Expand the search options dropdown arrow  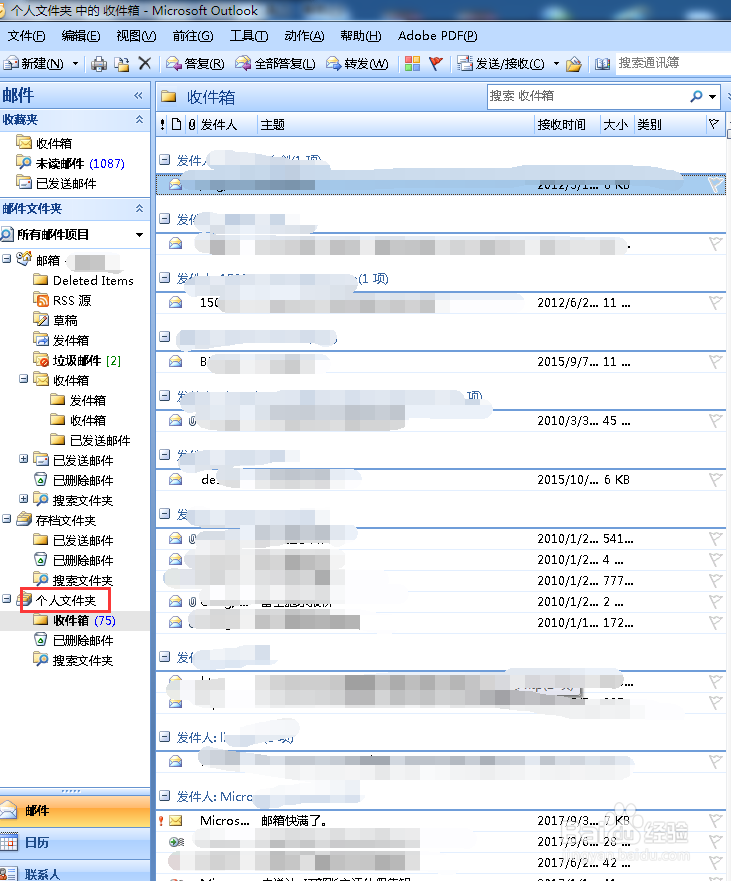[x=712, y=97]
